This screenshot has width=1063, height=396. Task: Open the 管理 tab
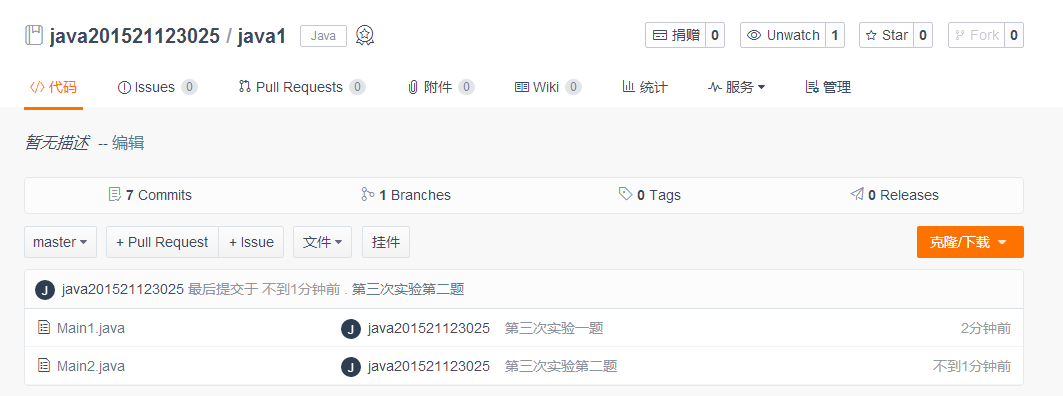click(x=828, y=87)
